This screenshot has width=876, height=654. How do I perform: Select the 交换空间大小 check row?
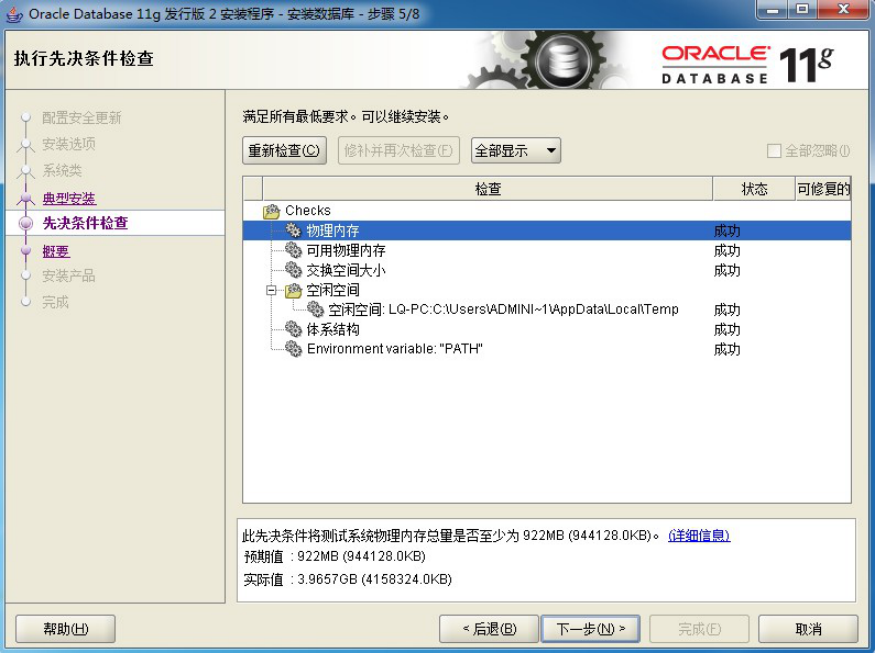pos(547,270)
